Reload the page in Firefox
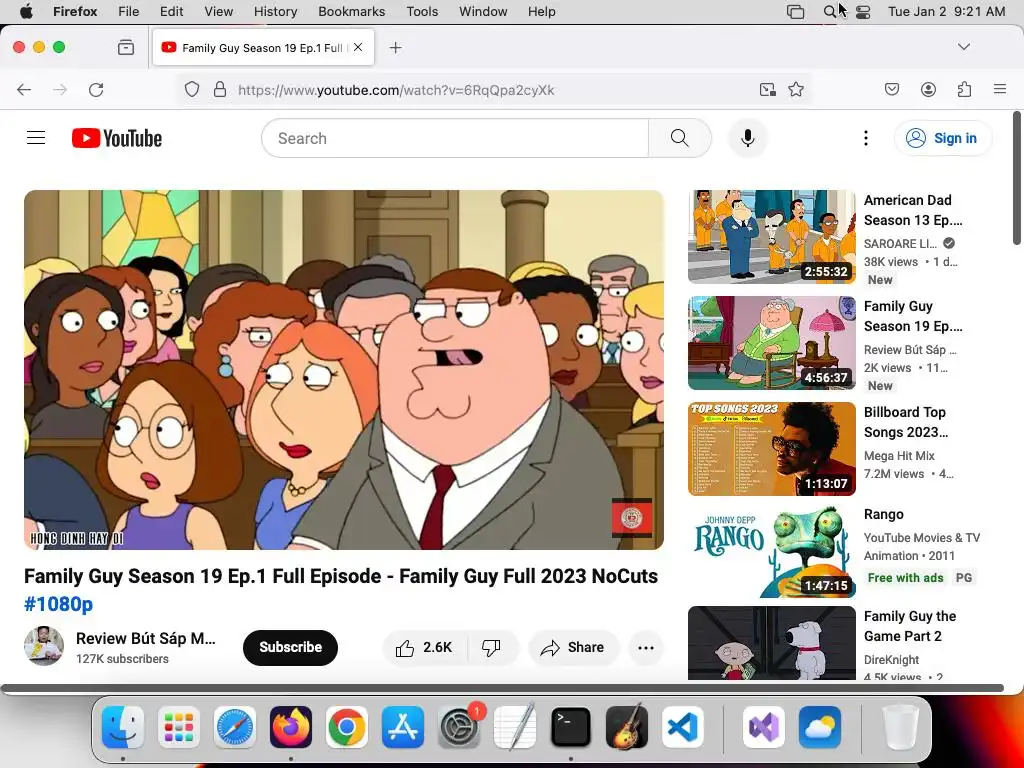The width and height of the screenshot is (1024, 768). 96,89
